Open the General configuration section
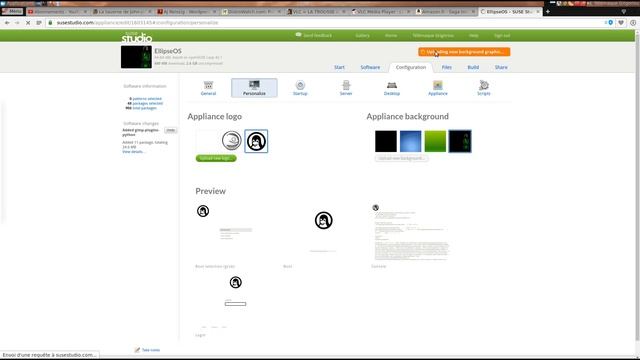This screenshot has height=360, width=640. (x=208, y=88)
